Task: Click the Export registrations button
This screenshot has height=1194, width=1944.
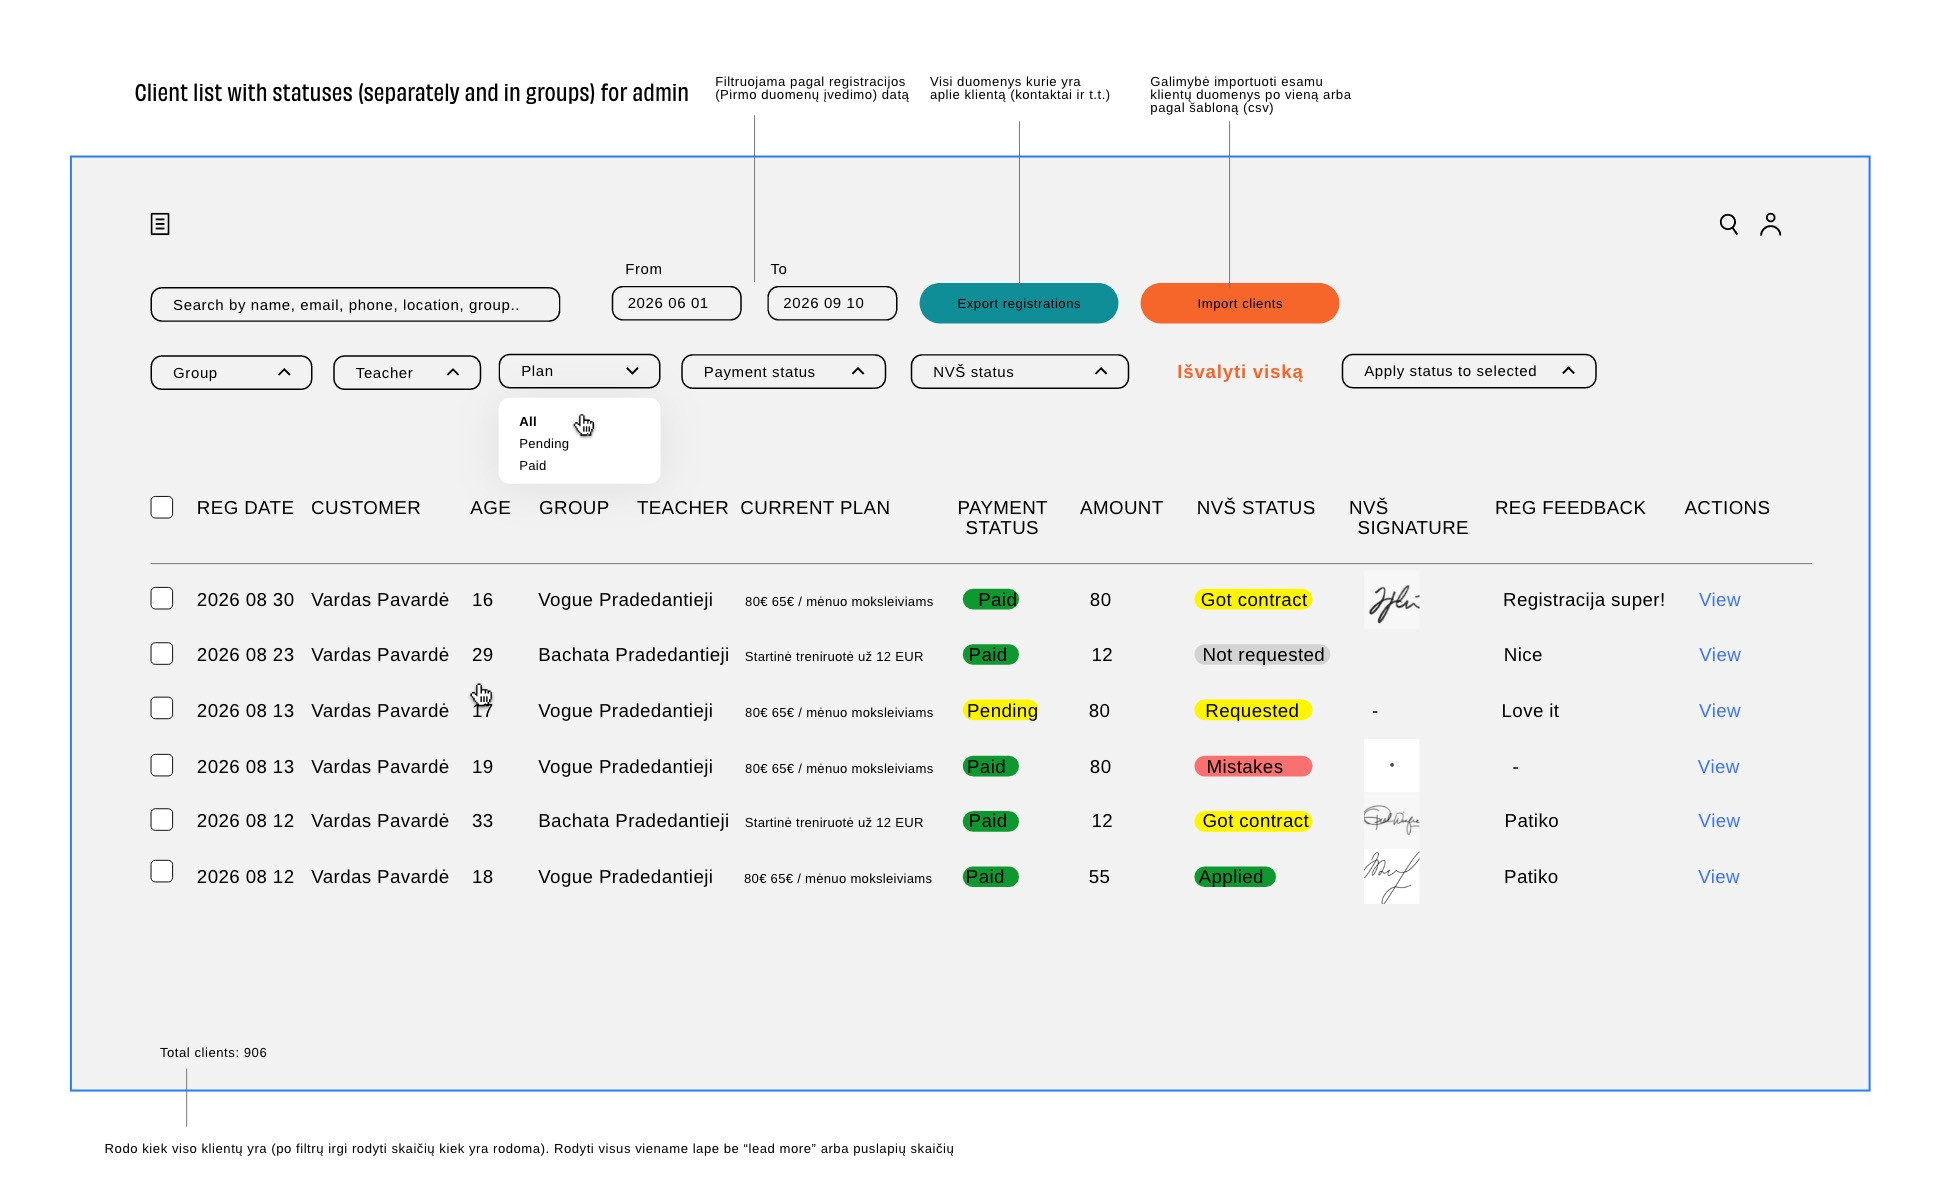Action: tap(1018, 303)
